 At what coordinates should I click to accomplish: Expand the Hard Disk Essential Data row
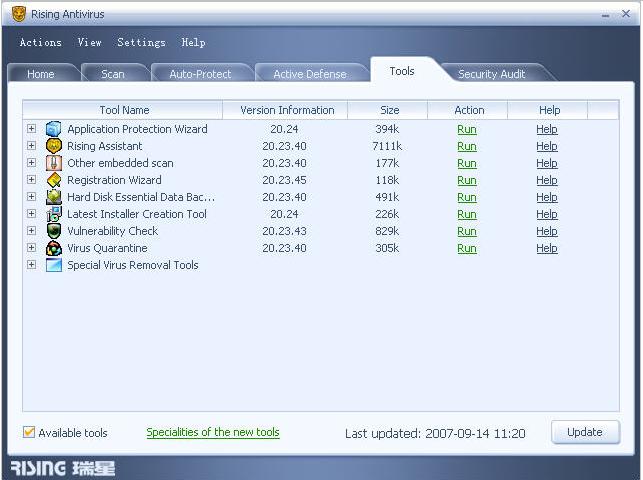[31, 197]
